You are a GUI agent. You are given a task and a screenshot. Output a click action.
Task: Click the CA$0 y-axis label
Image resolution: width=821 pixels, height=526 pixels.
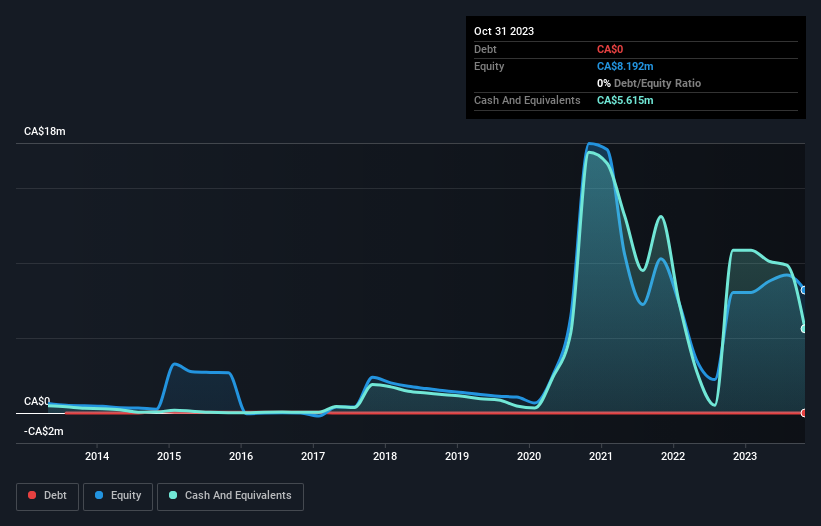click(37, 401)
